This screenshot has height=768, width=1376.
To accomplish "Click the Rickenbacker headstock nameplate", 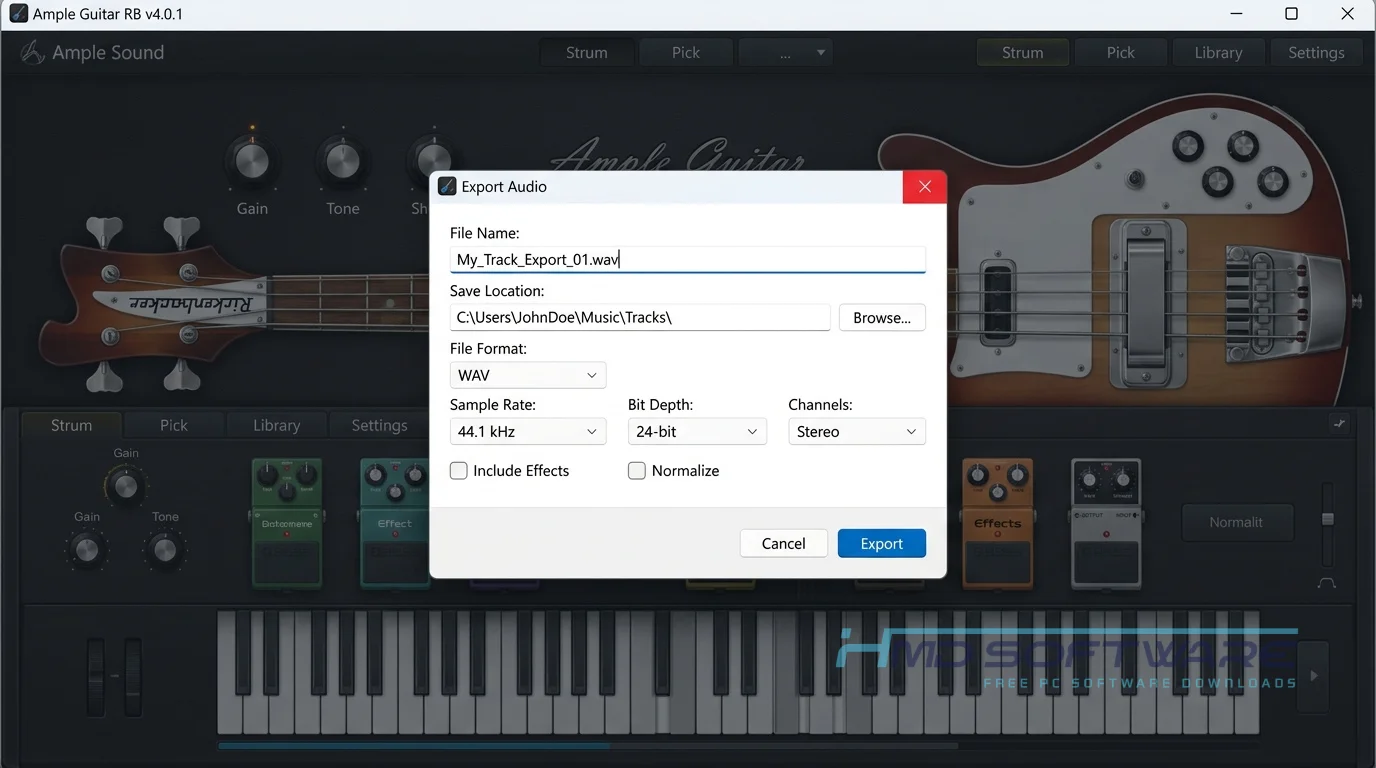I will click(x=180, y=302).
